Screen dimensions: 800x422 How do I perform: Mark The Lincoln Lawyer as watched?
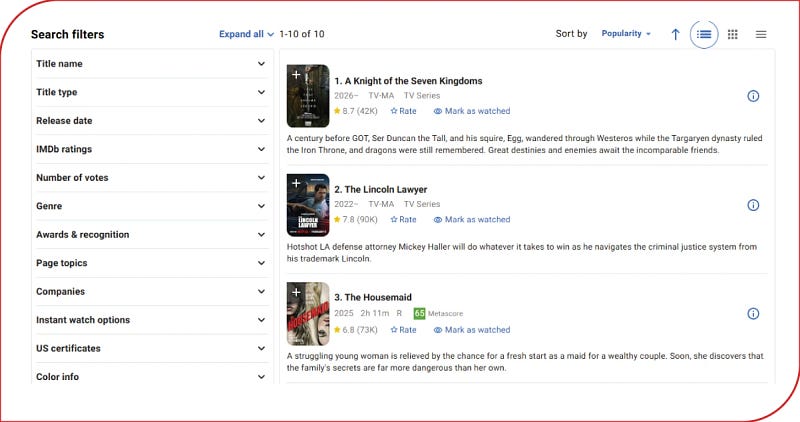click(472, 219)
